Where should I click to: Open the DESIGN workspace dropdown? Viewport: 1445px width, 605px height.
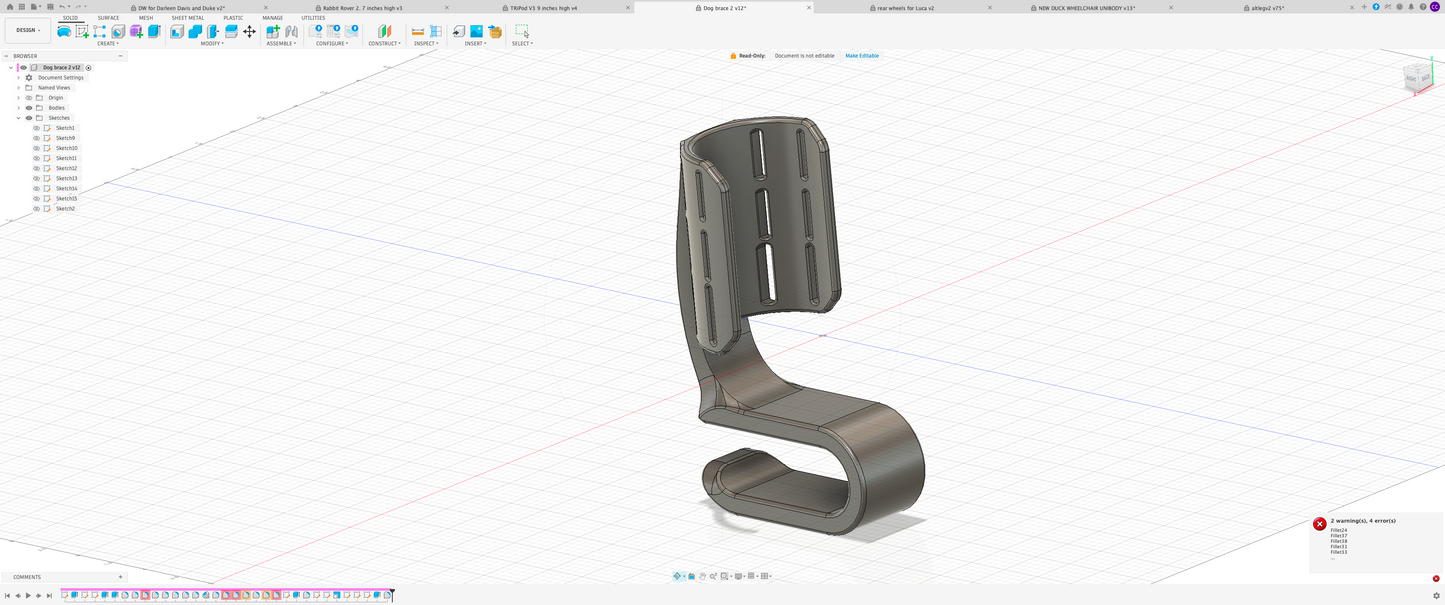(x=27, y=30)
